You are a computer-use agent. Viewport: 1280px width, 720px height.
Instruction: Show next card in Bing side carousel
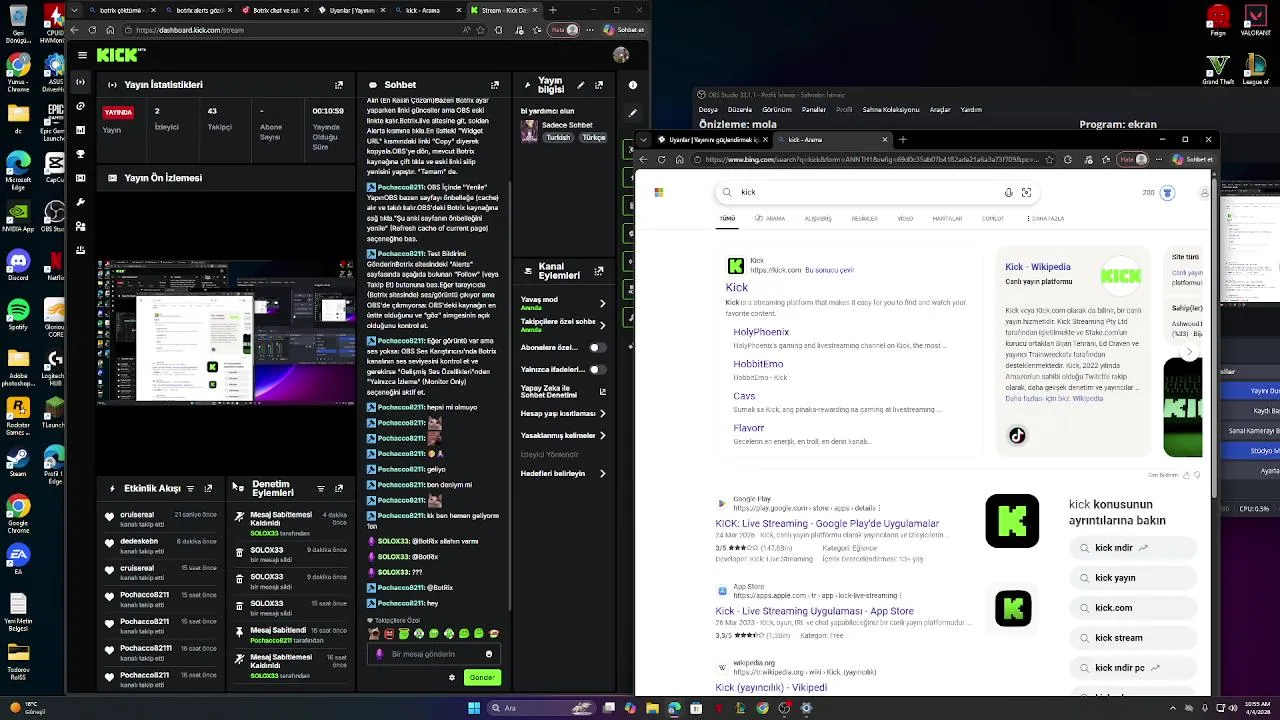pos(1189,352)
